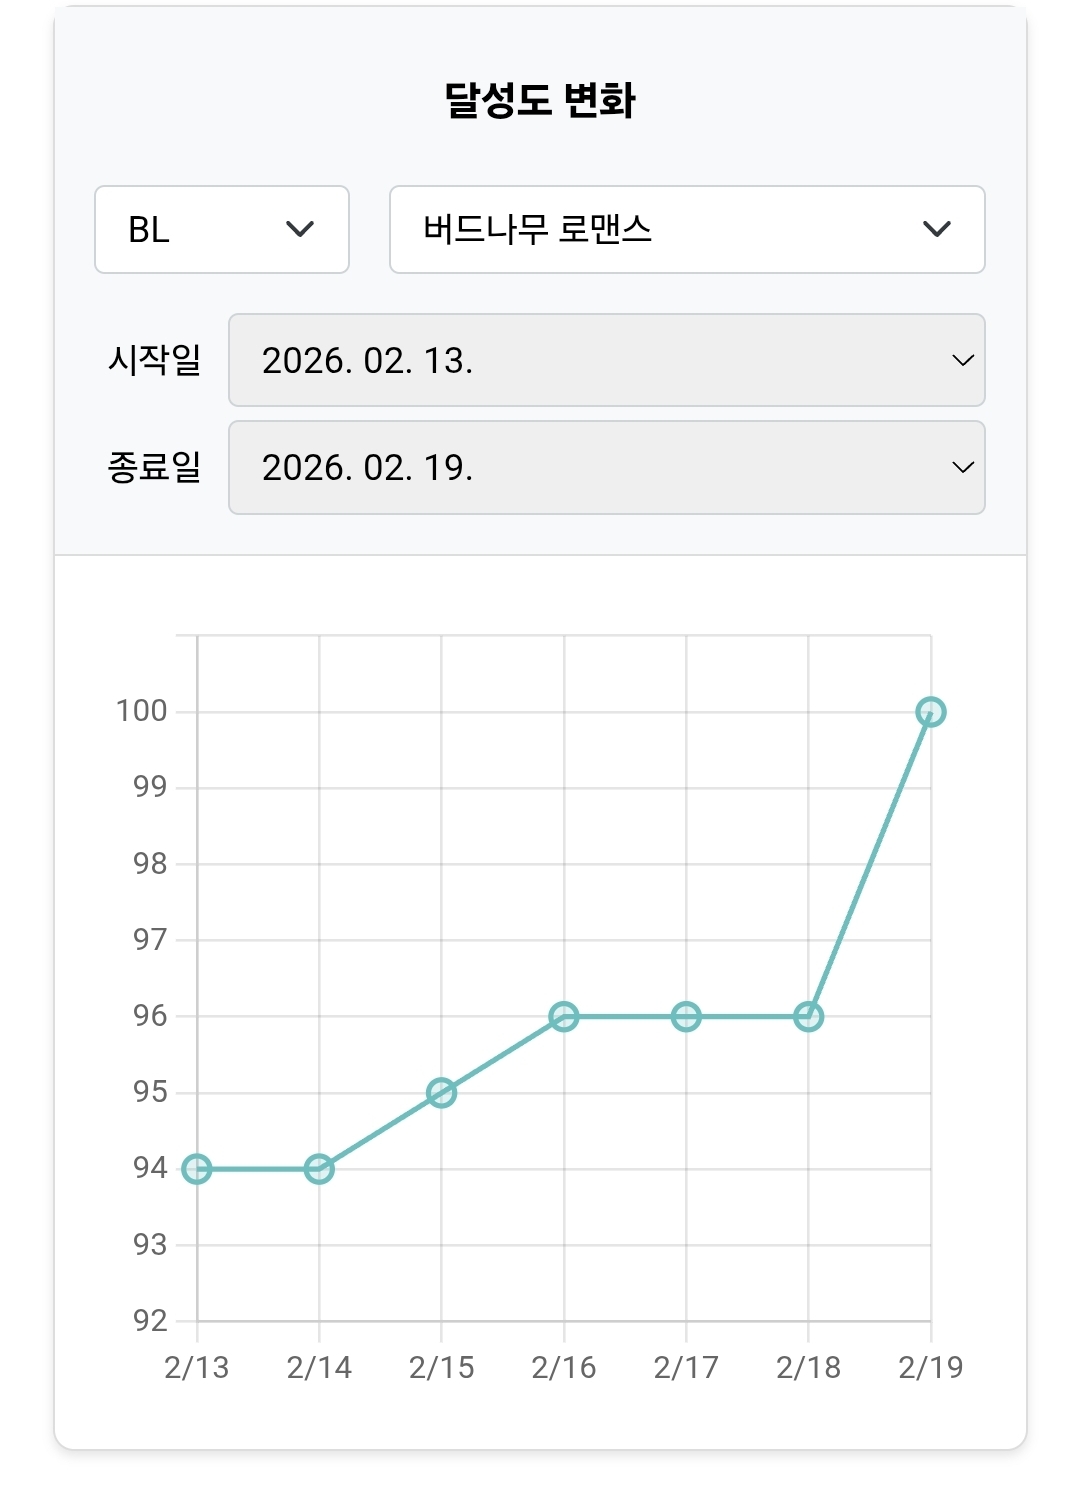Select the 2/13 data point on chart
This screenshot has width=1079, height=1508.
coord(197,1168)
